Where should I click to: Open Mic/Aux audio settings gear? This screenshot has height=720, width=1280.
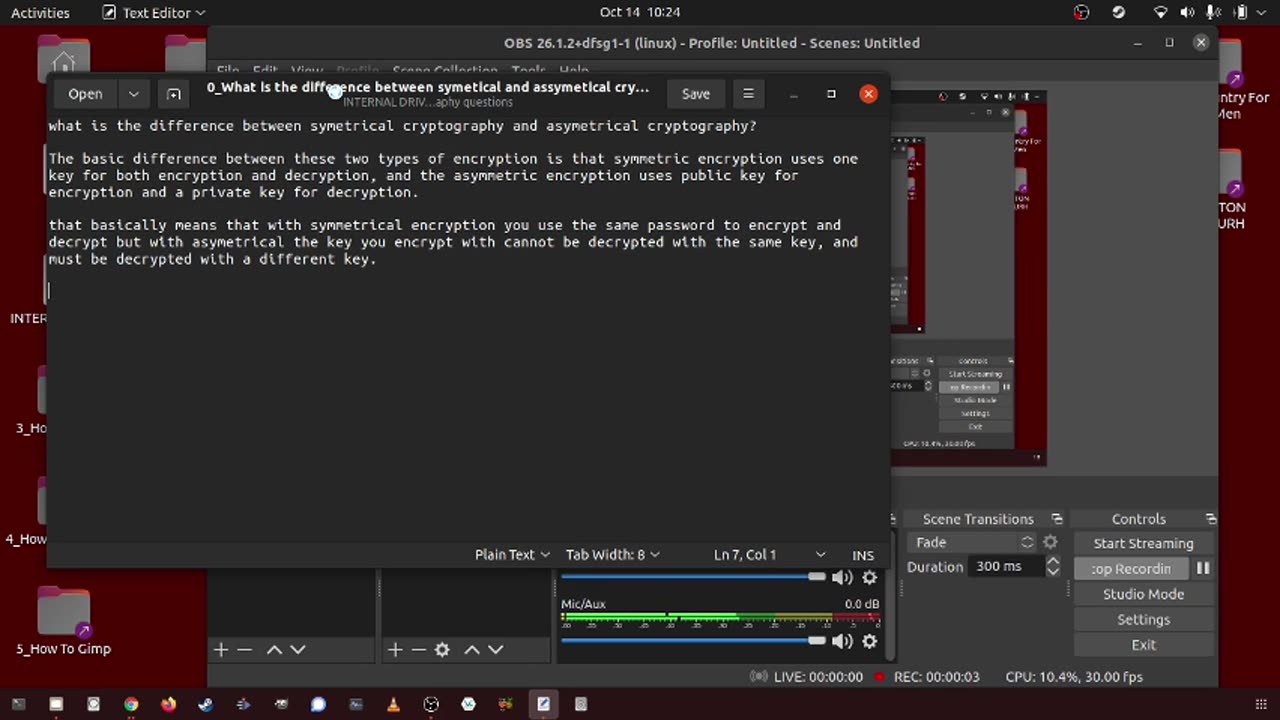click(x=869, y=641)
